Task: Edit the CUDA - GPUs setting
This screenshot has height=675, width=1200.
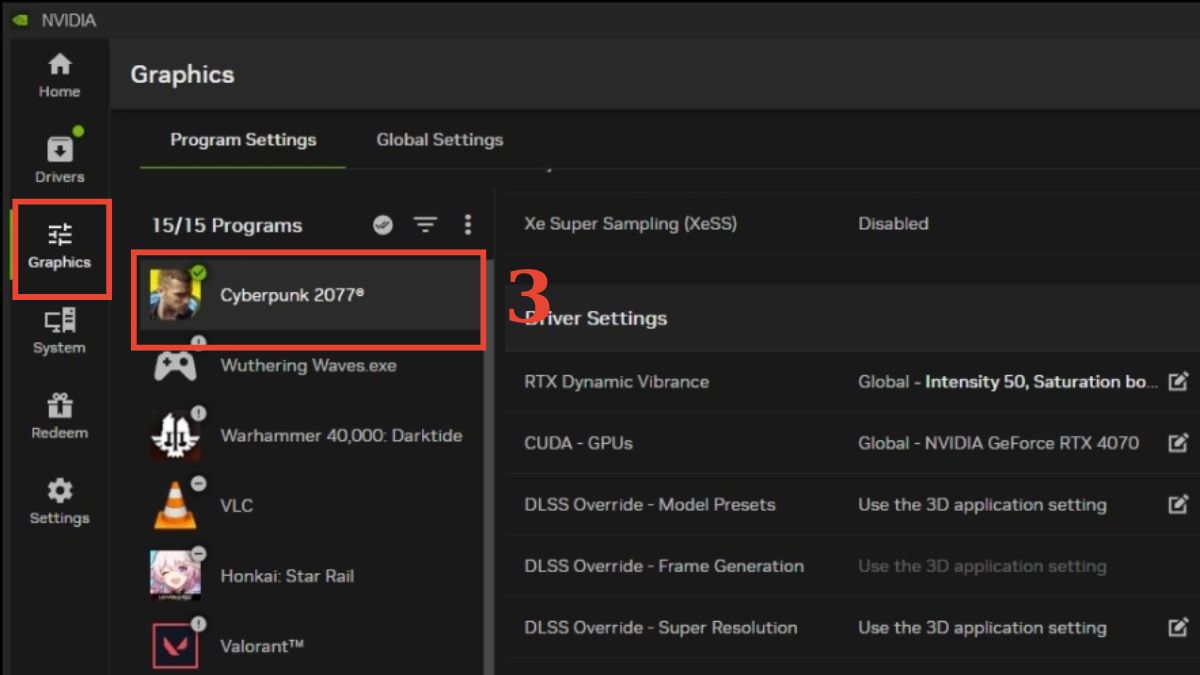Action: 1178,442
